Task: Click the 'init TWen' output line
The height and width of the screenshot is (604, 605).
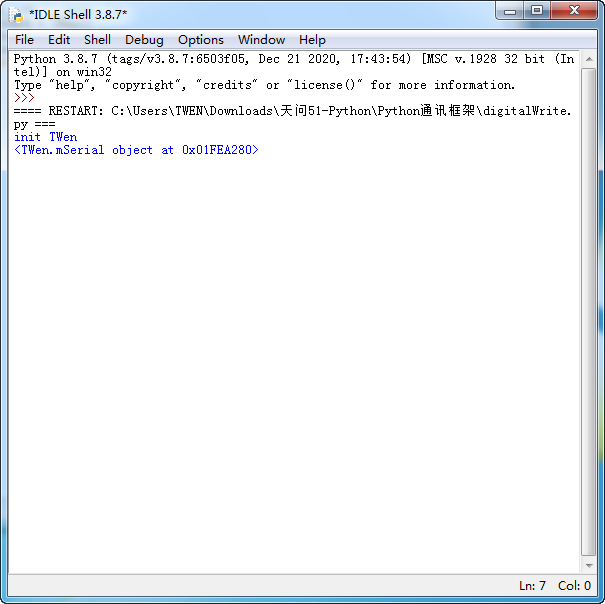Action: (x=46, y=137)
